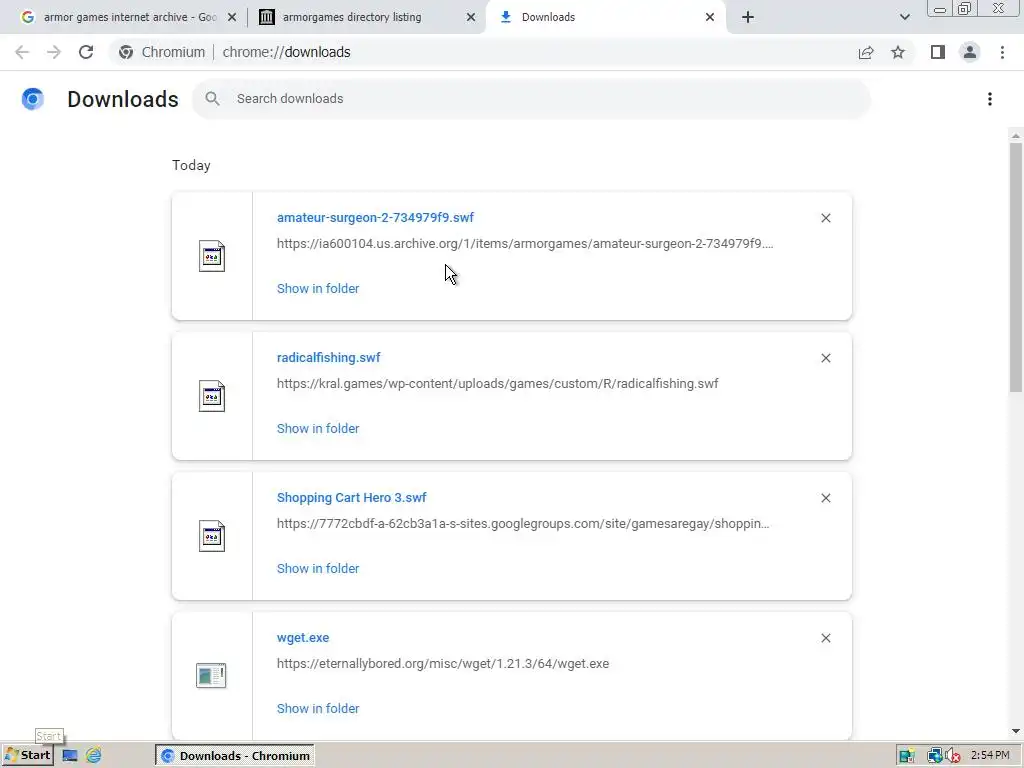Click the muted volume tray icon
Image resolution: width=1024 pixels, height=768 pixels.
point(952,756)
